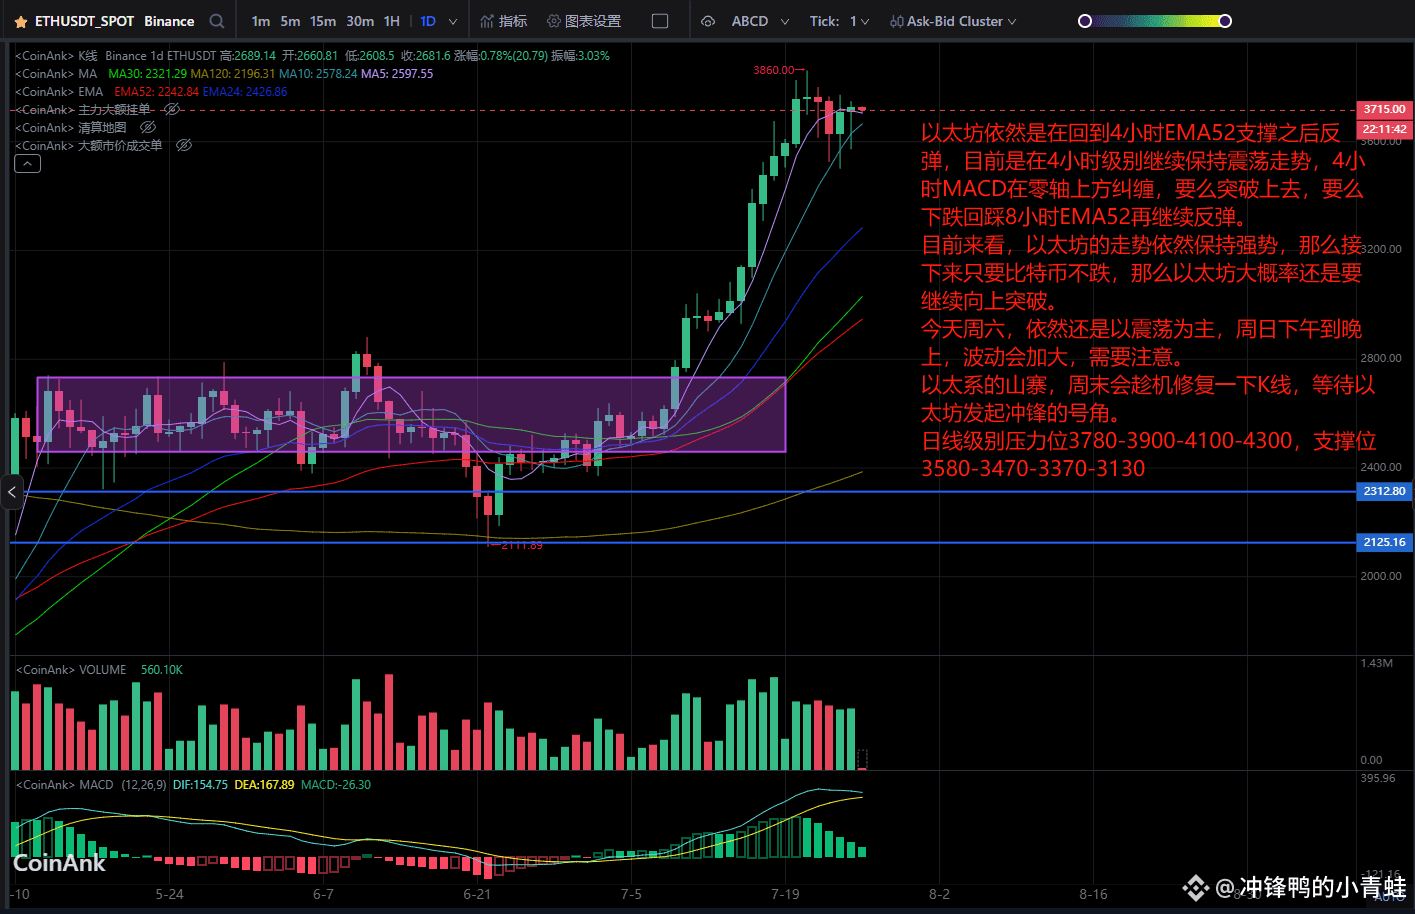Open the timeframe dropdown arrow after 1D
Image resolution: width=1415 pixels, height=914 pixels.
coord(453,21)
